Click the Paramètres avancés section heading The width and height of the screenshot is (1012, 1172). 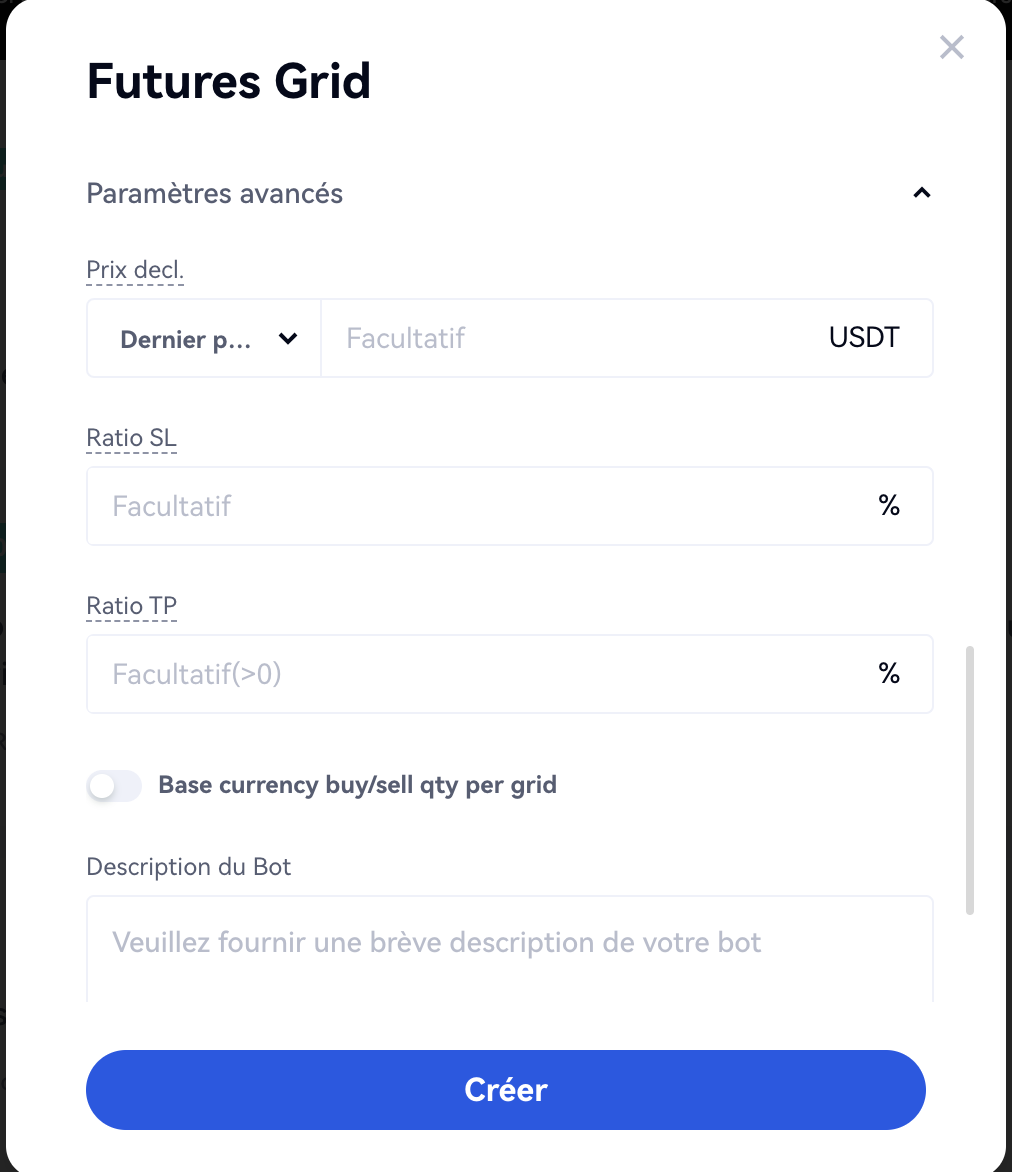215,193
